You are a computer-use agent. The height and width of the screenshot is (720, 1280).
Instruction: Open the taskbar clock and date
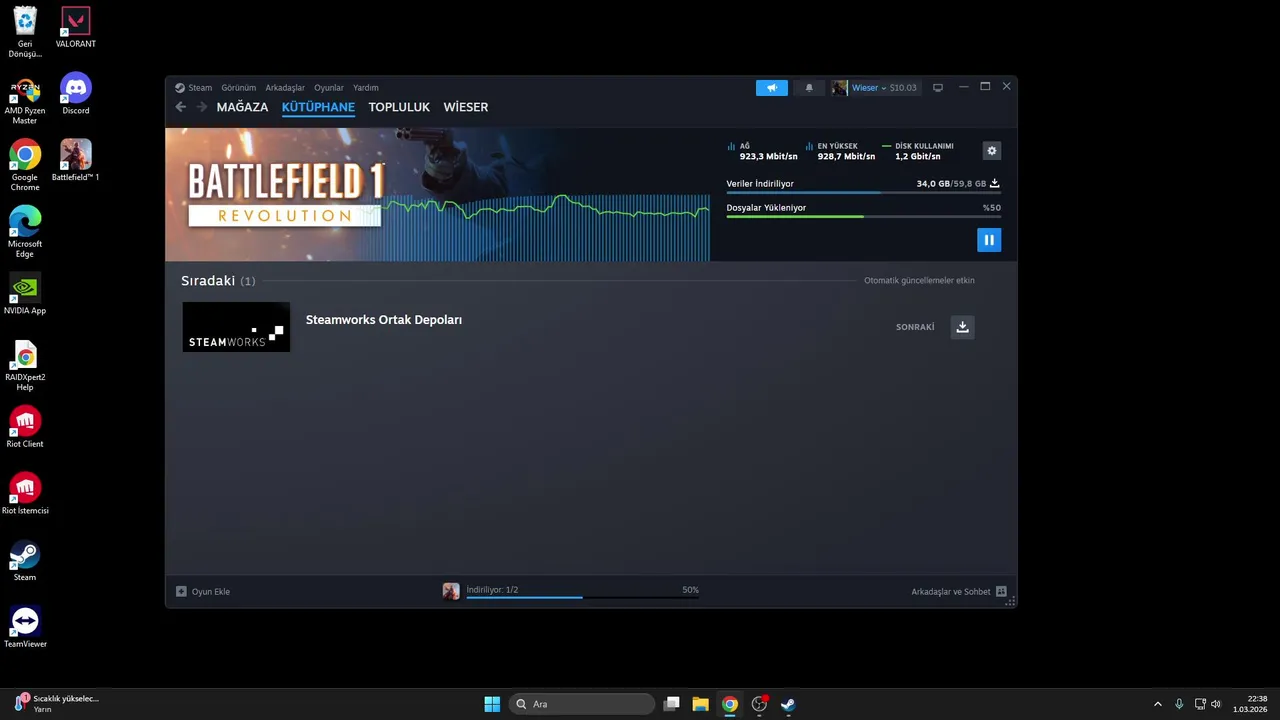tap(1252, 704)
